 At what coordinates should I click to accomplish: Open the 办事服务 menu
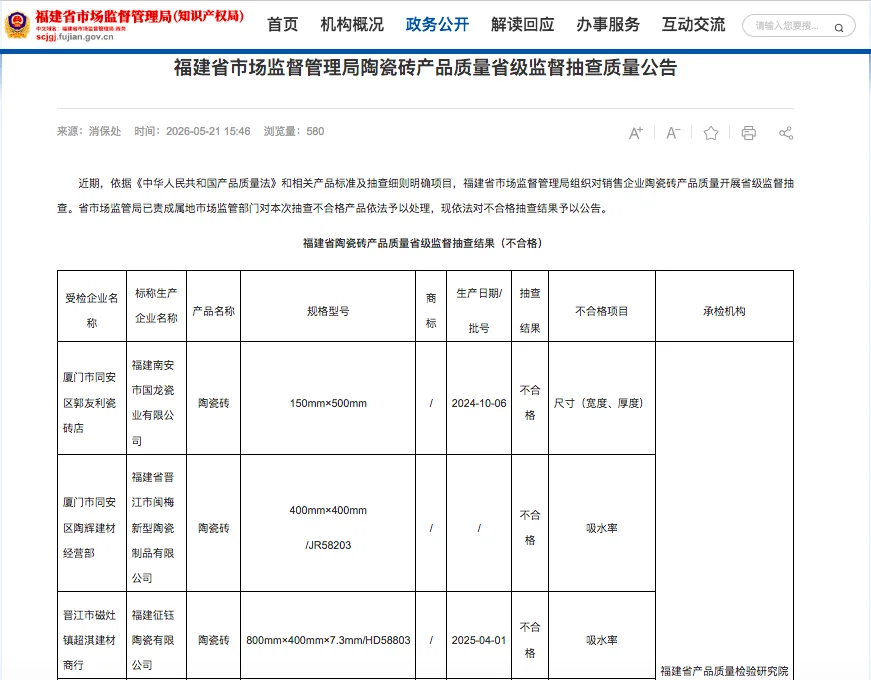[608, 24]
